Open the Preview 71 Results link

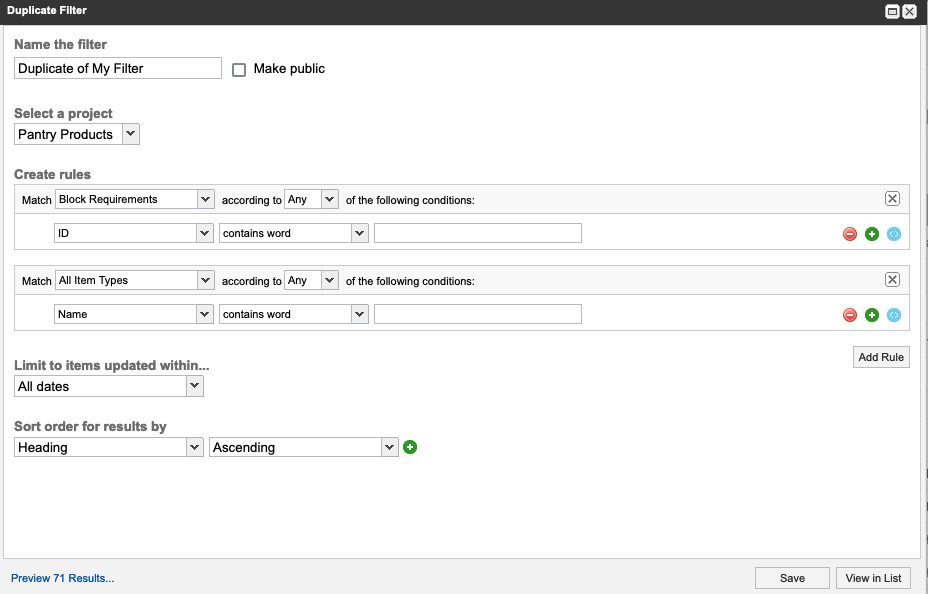coord(62,578)
